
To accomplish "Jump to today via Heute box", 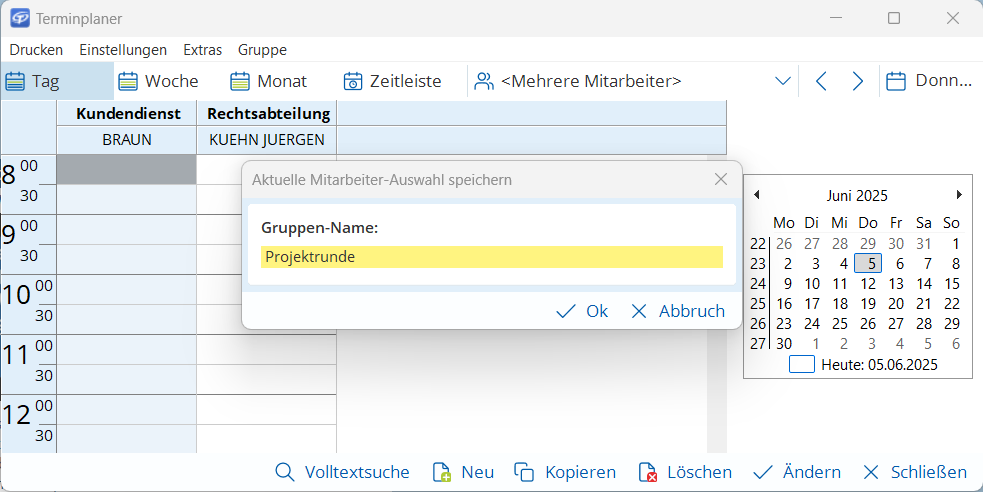I will click(x=802, y=365).
